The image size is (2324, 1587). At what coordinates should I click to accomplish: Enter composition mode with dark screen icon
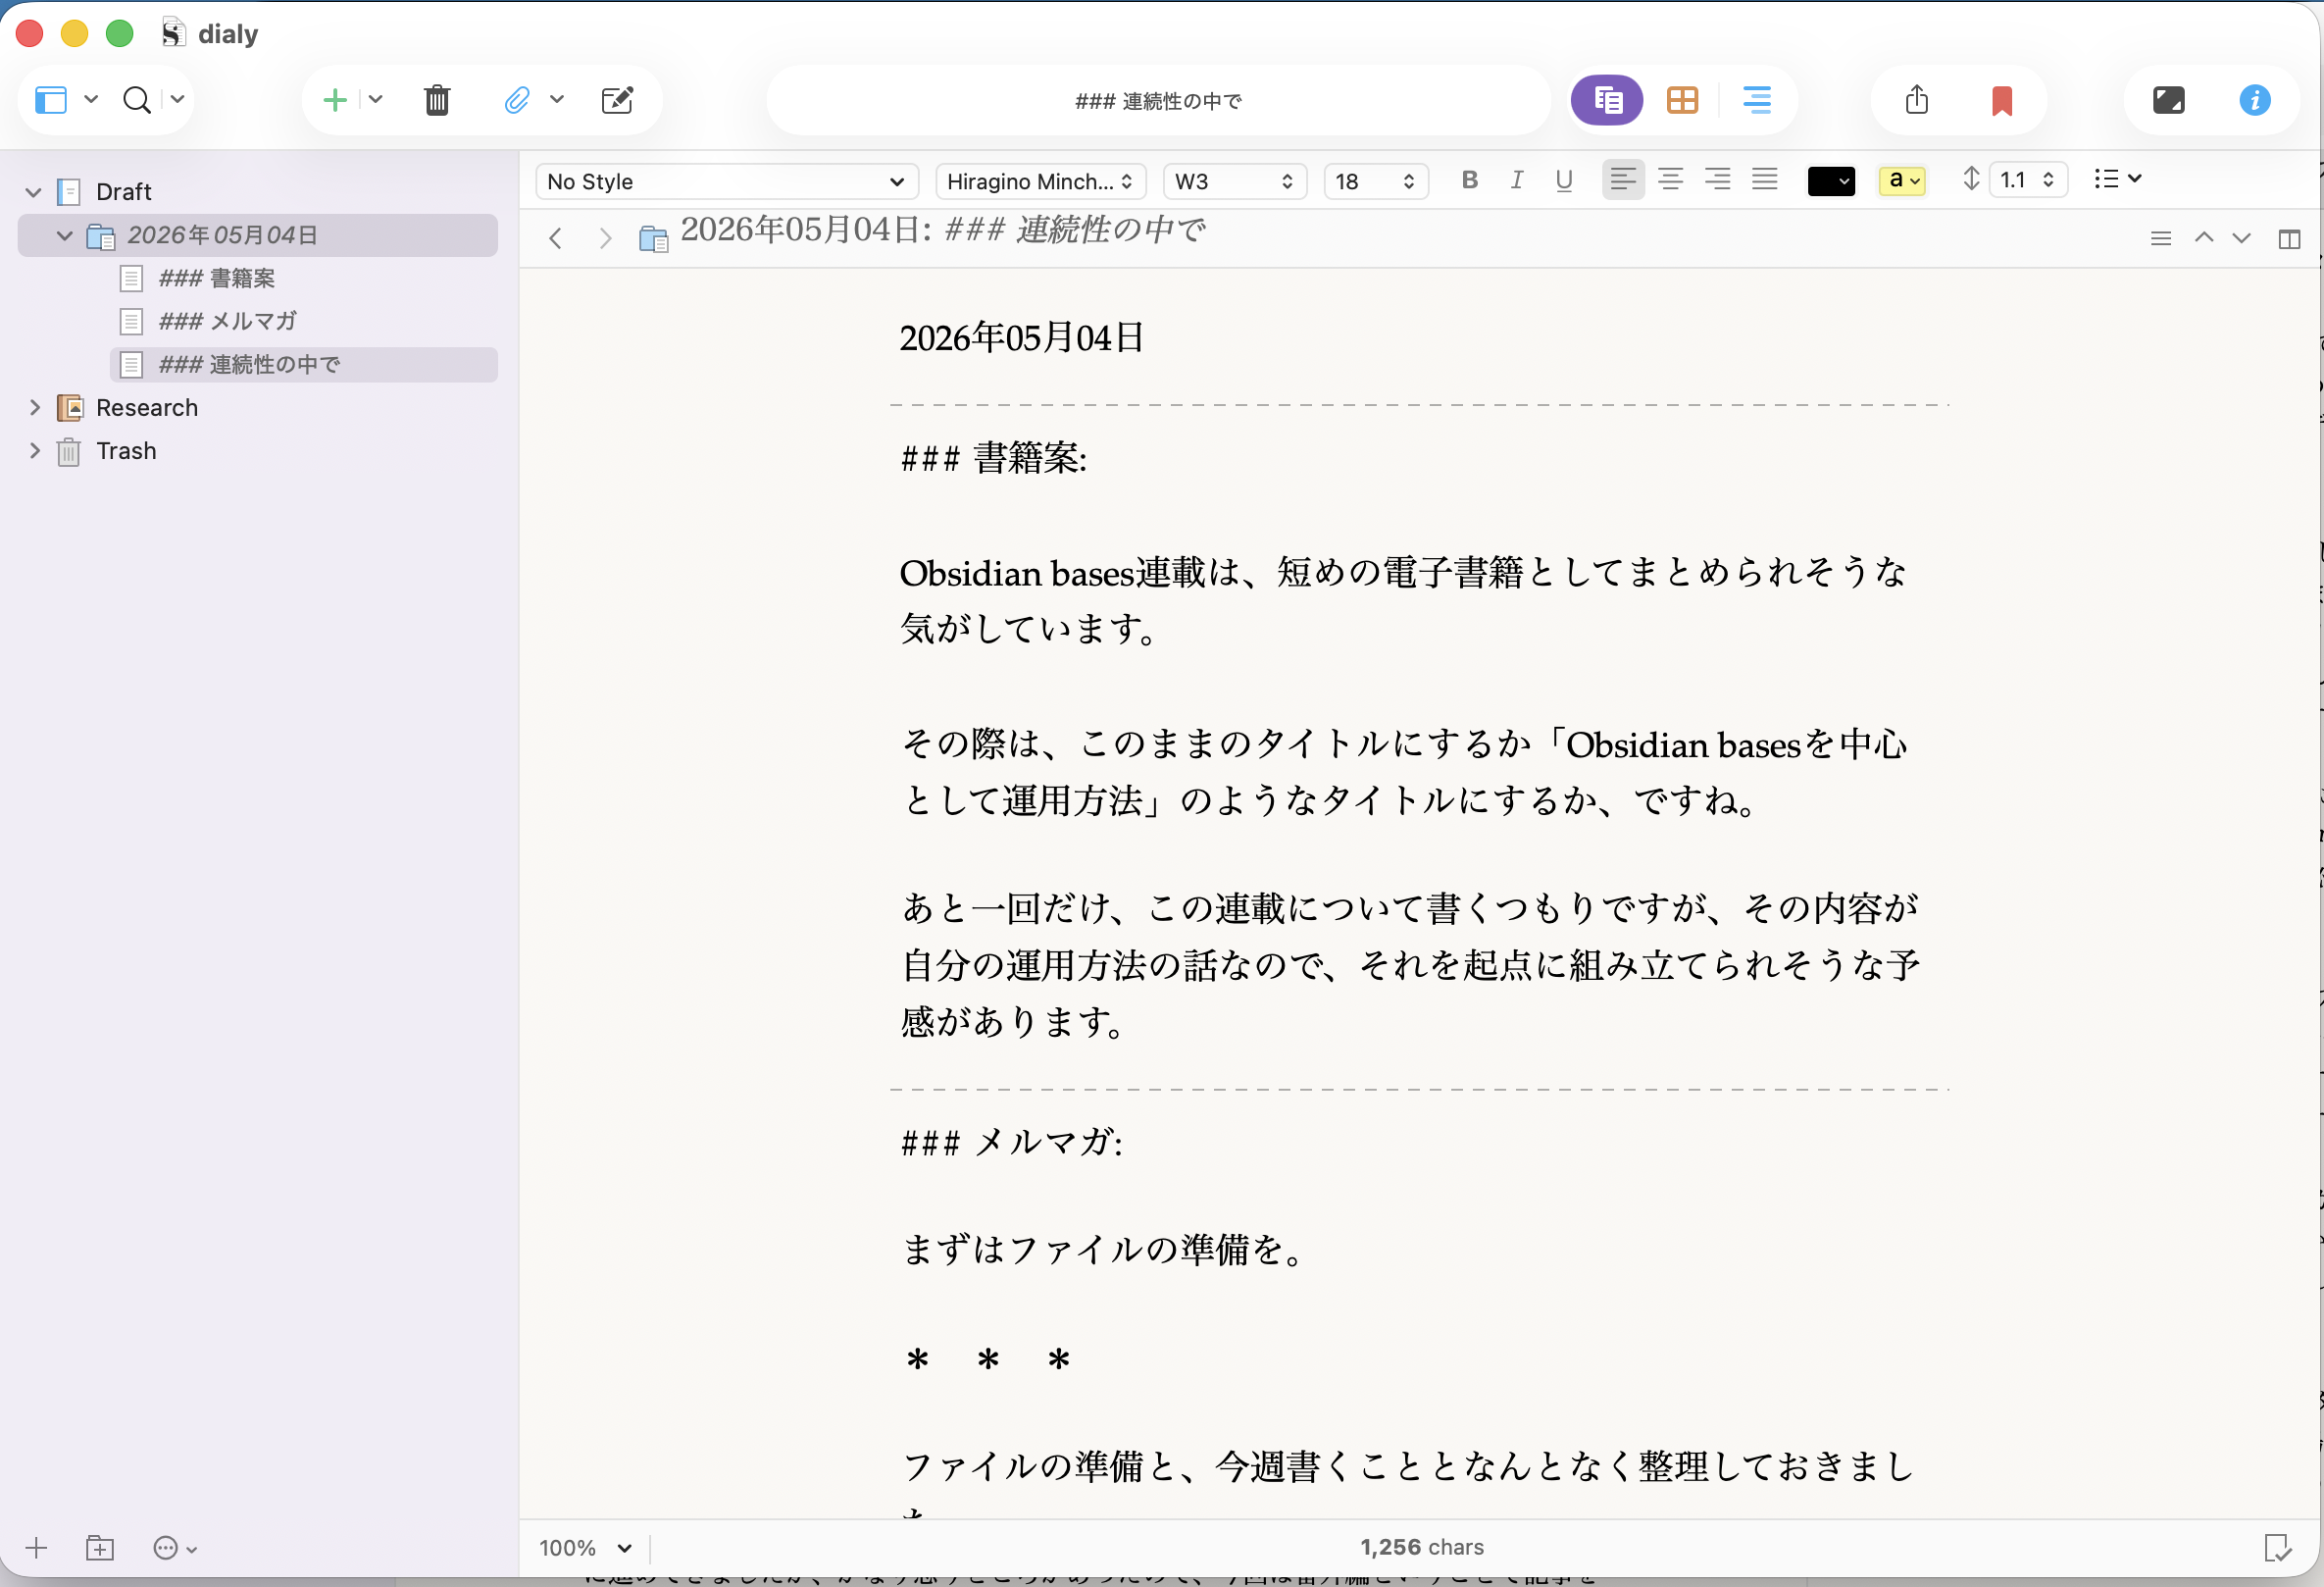[2168, 100]
